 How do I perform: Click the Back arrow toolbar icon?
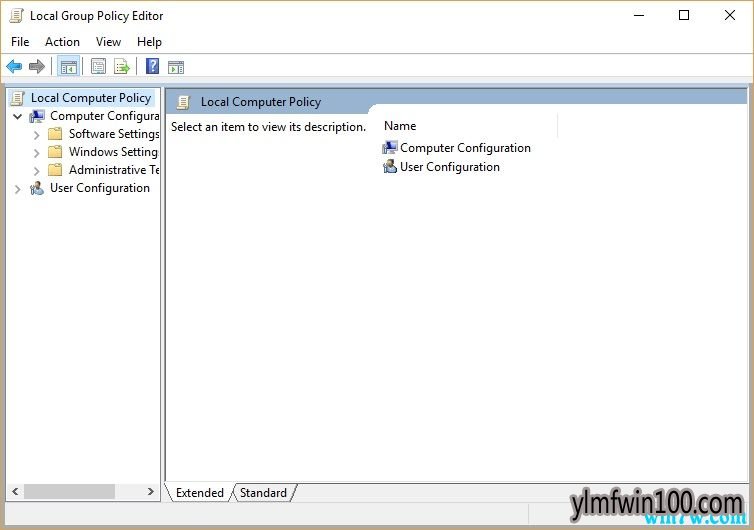point(14,66)
